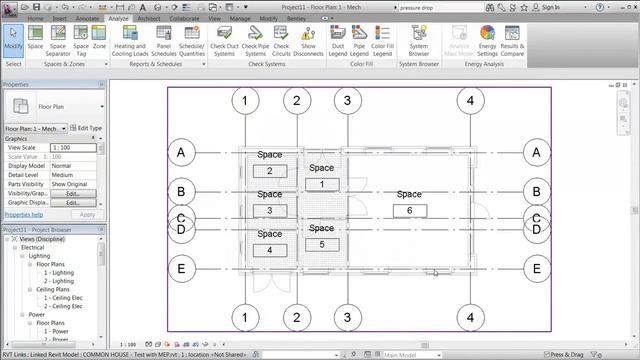Add a Pipe Legend
Image resolution: width=640 pixels, height=360 pixels.
pyautogui.click(x=359, y=41)
